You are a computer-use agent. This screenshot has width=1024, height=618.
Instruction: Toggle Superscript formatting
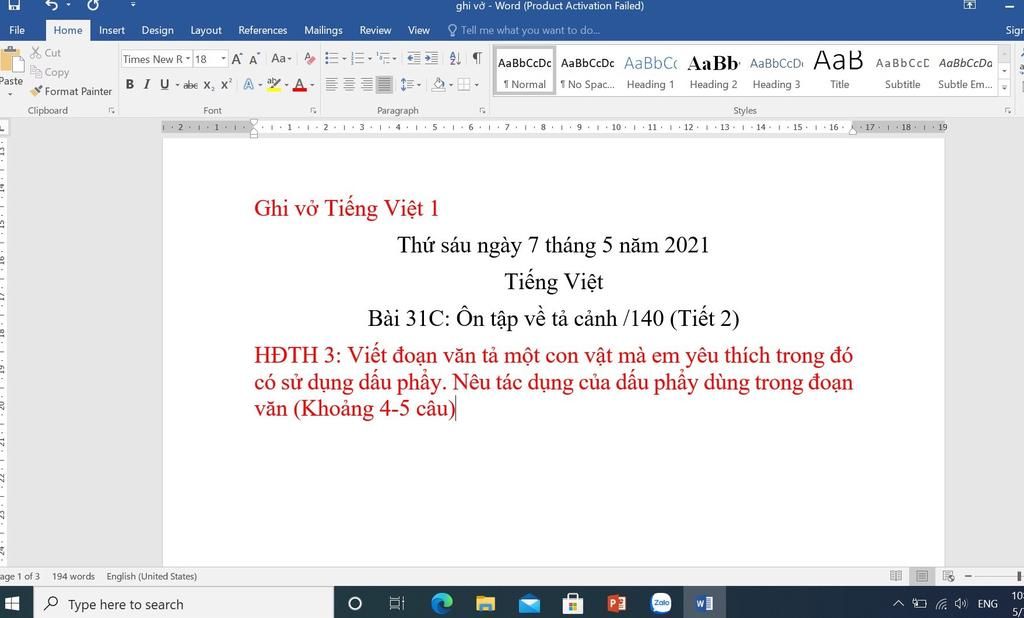(x=226, y=84)
